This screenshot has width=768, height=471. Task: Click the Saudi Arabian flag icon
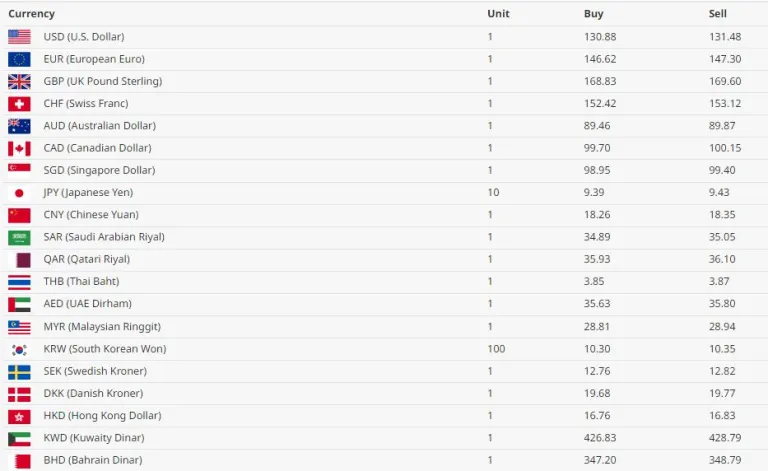[19, 237]
